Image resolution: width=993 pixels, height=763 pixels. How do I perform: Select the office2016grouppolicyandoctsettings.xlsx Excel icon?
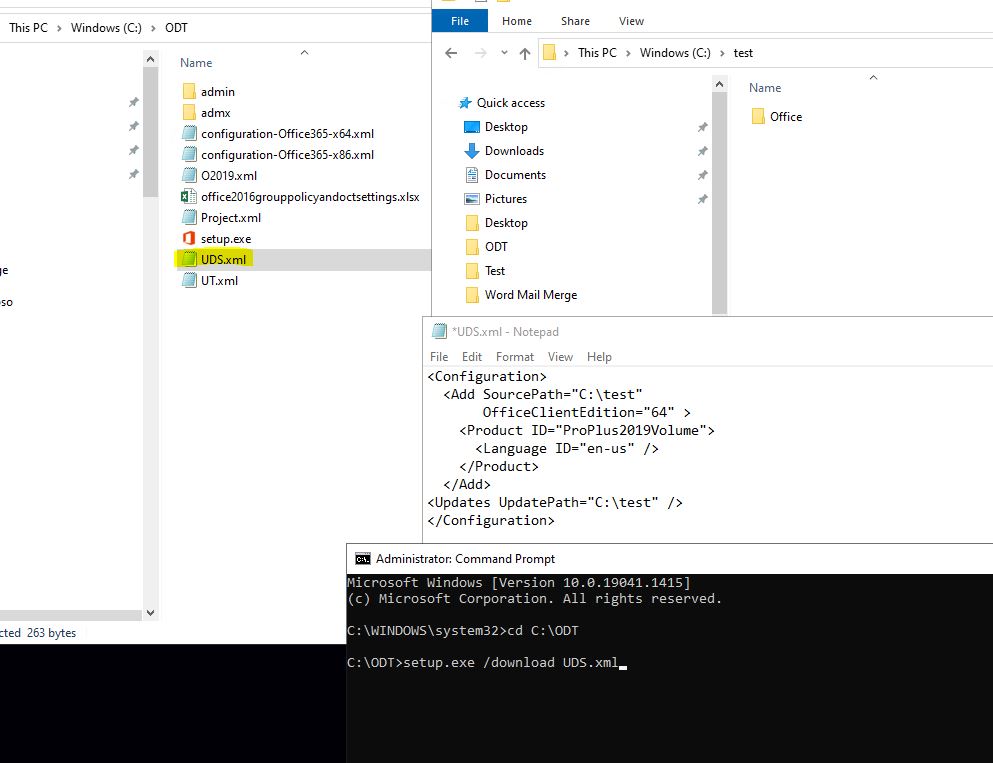(x=189, y=196)
